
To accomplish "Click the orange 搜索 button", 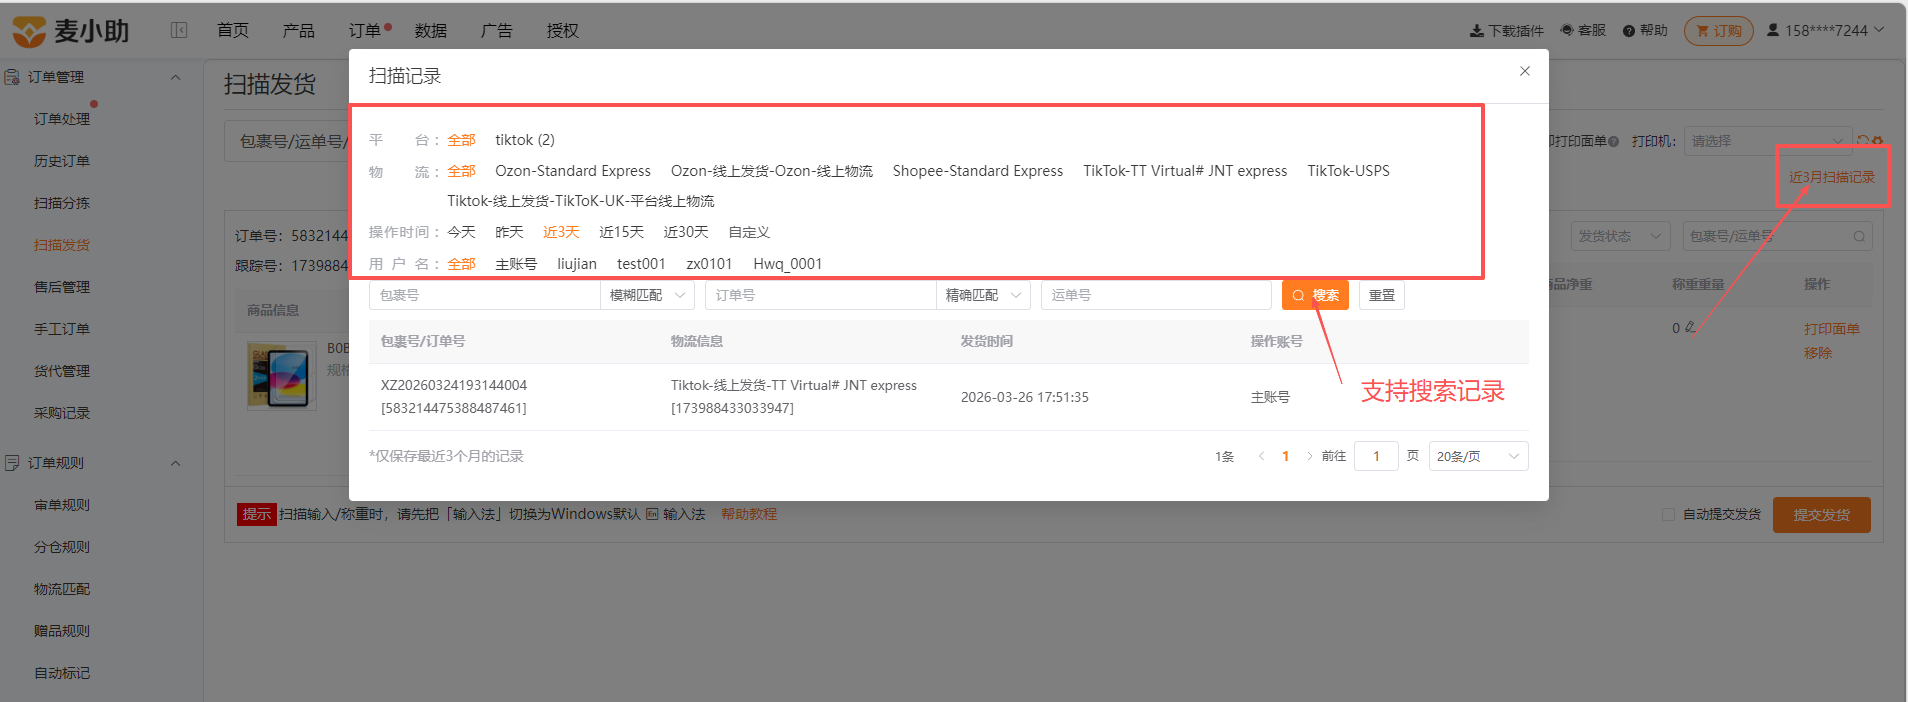I will point(1315,295).
